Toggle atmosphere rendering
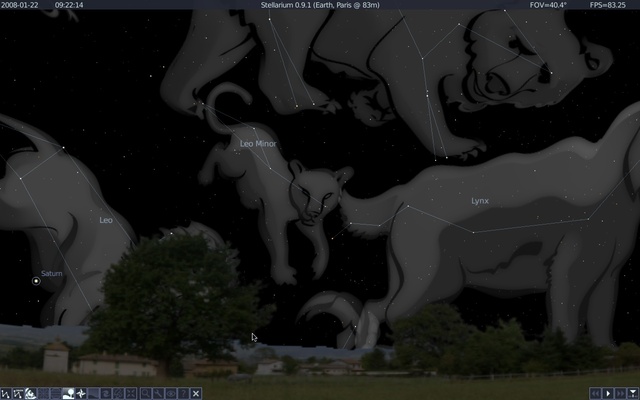Viewport: 640px width, 400px height. (x=93, y=393)
